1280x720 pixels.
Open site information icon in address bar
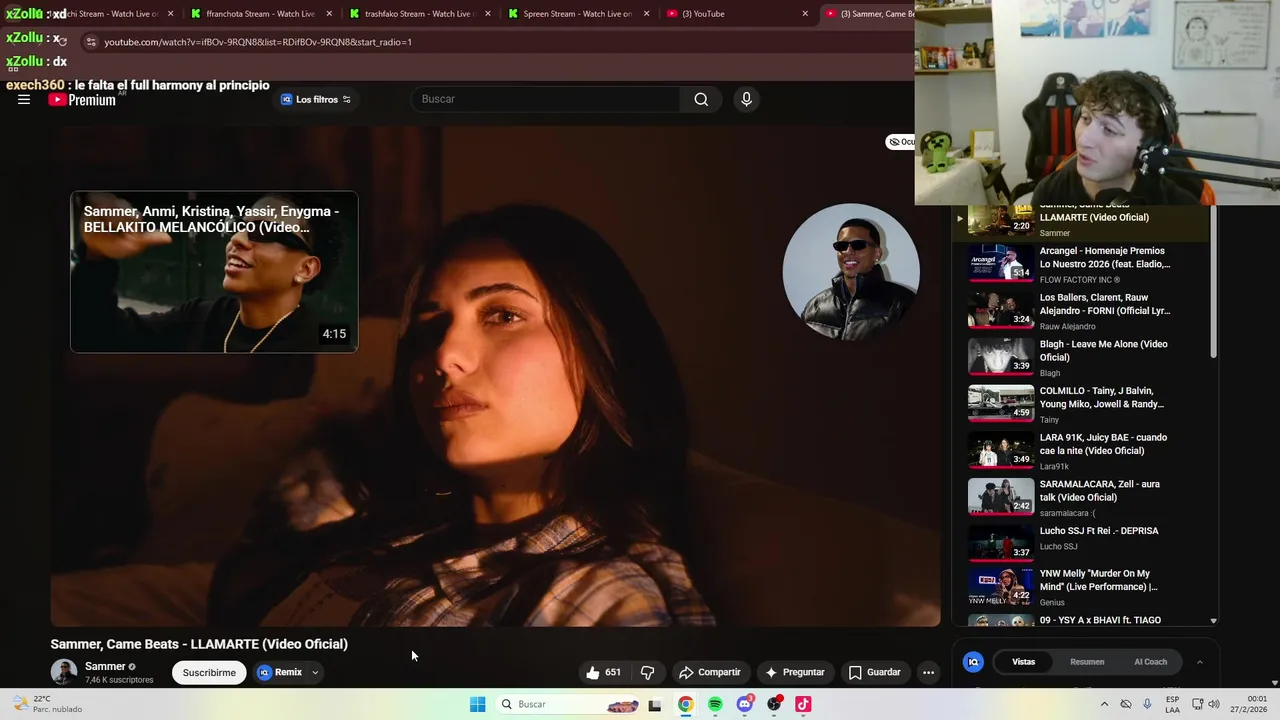(x=91, y=42)
